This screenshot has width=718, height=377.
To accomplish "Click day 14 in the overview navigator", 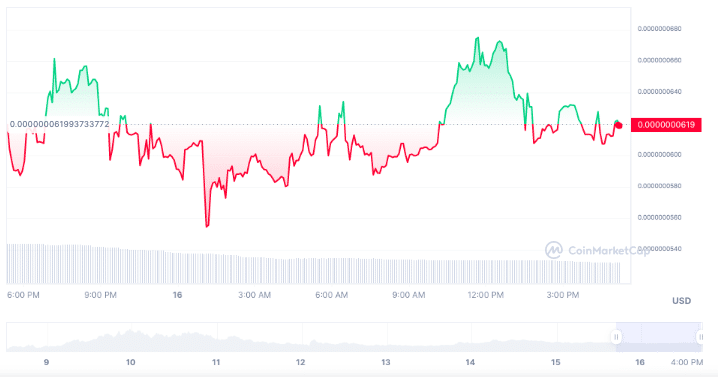I will (470, 362).
